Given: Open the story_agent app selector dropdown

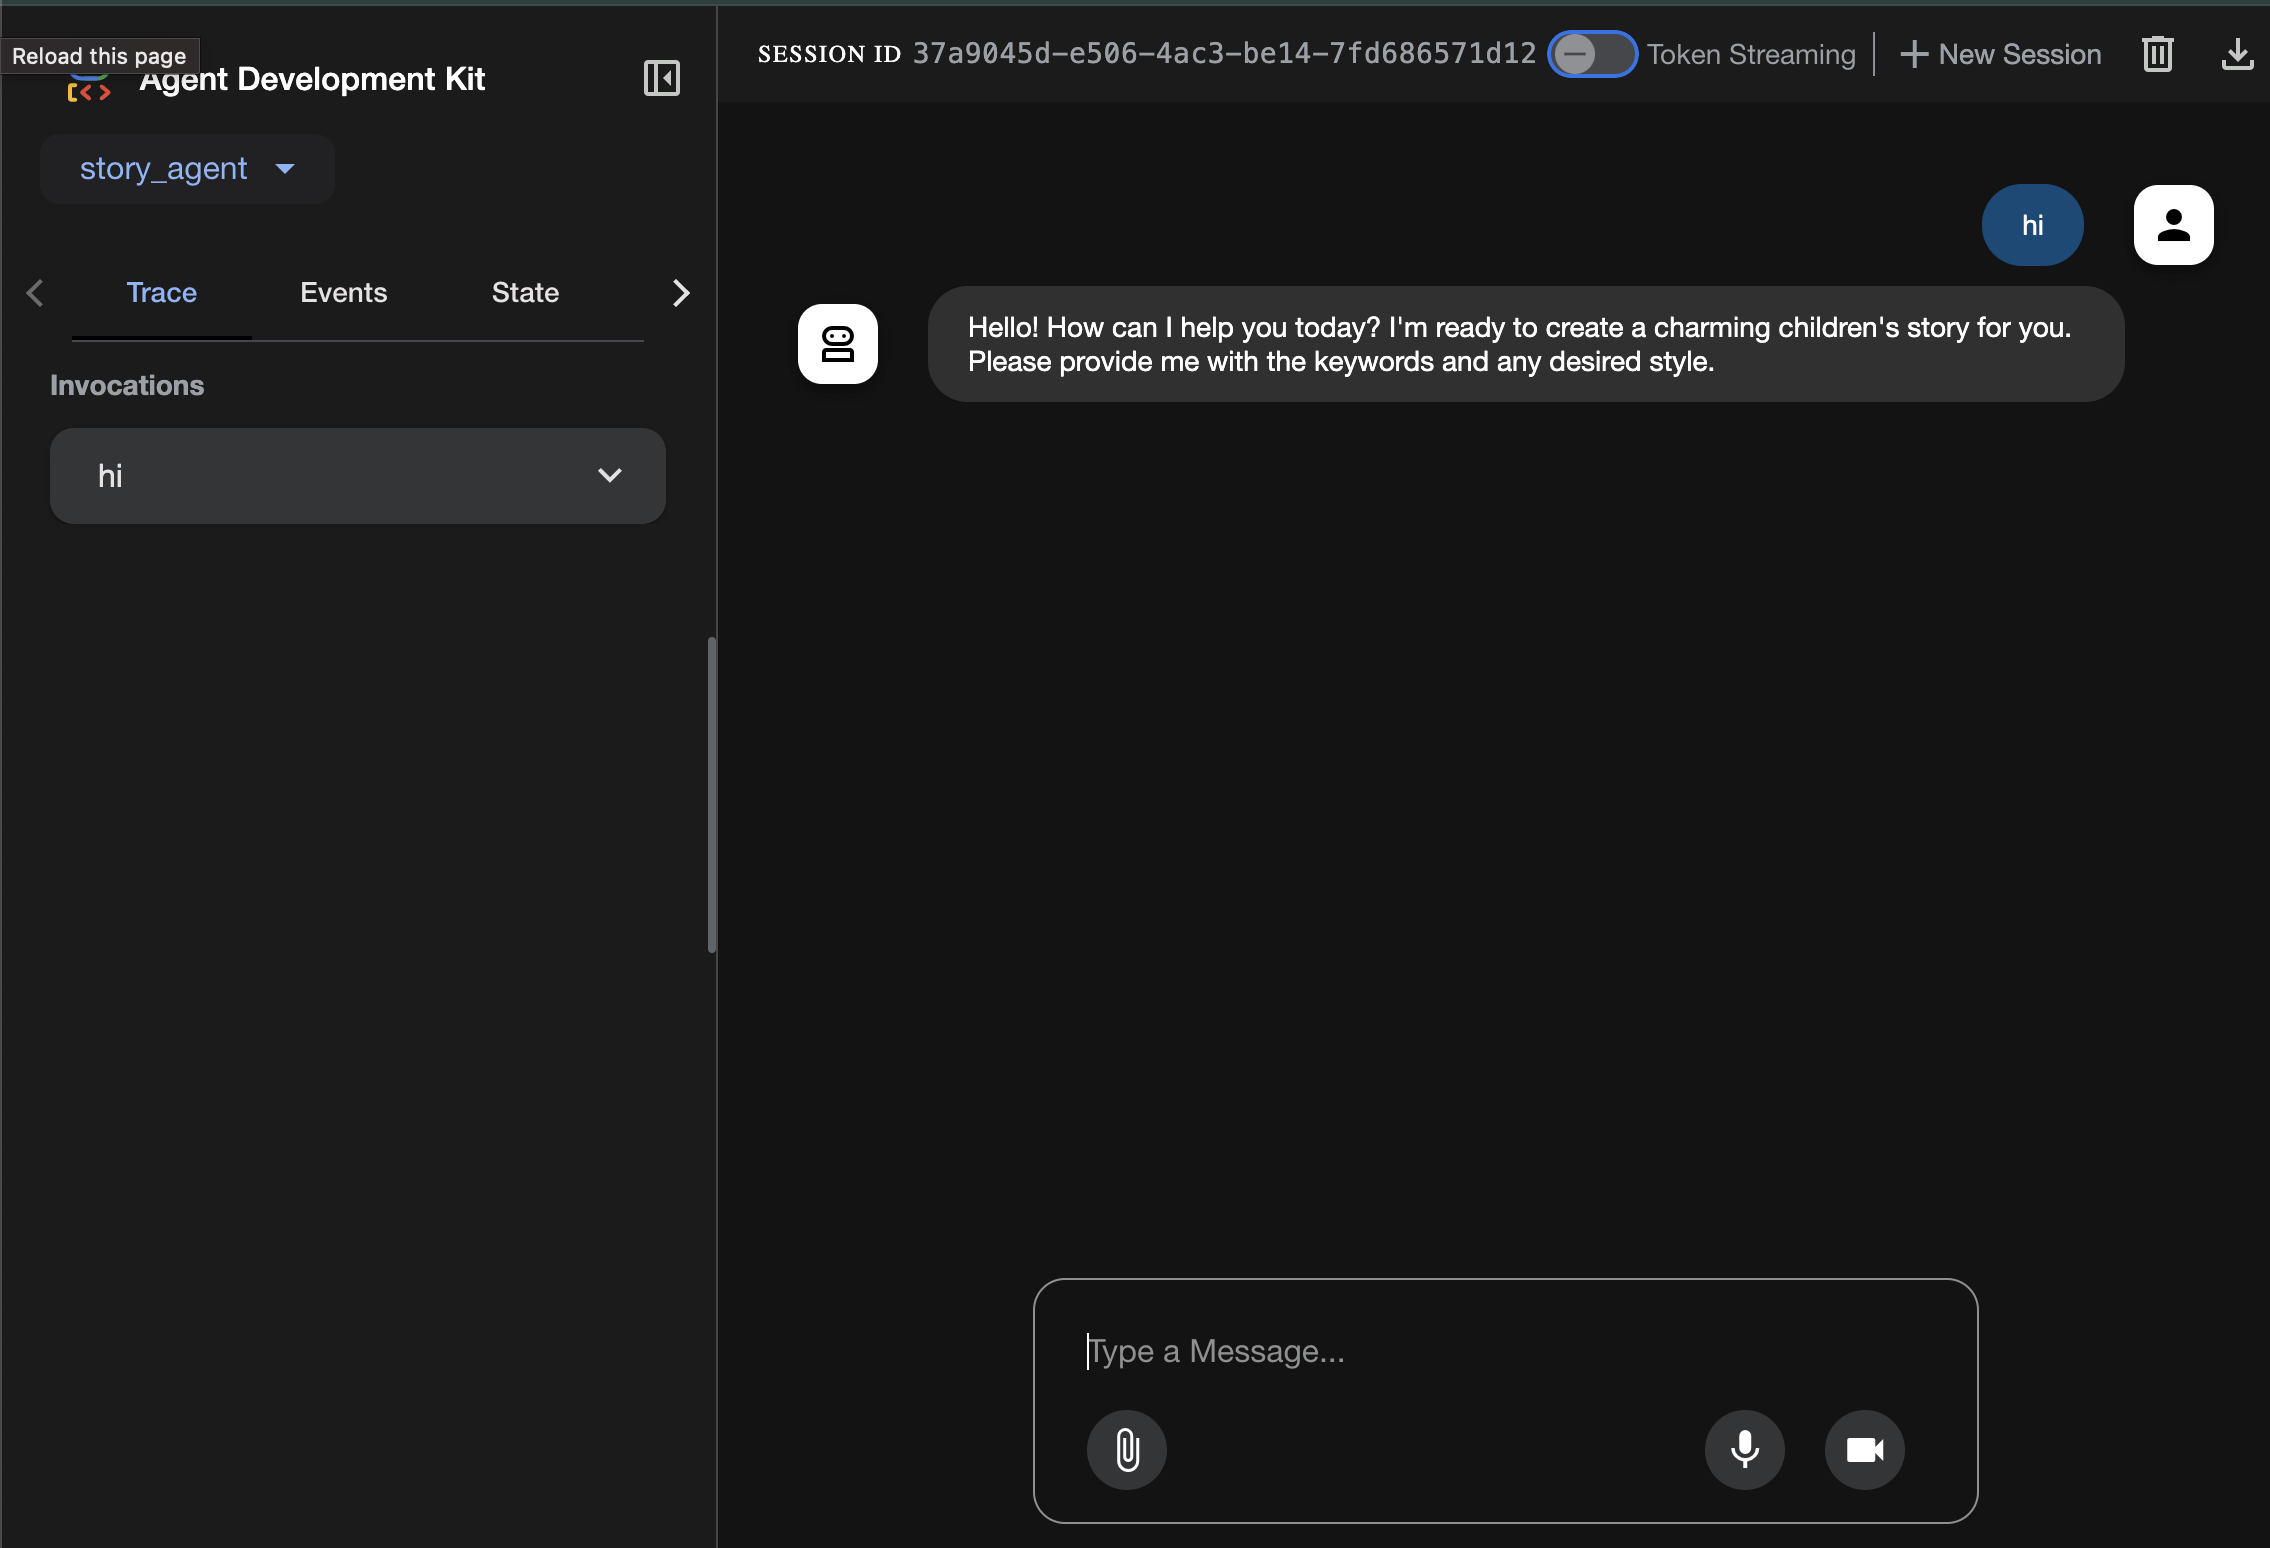Looking at the screenshot, I should (x=187, y=169).
